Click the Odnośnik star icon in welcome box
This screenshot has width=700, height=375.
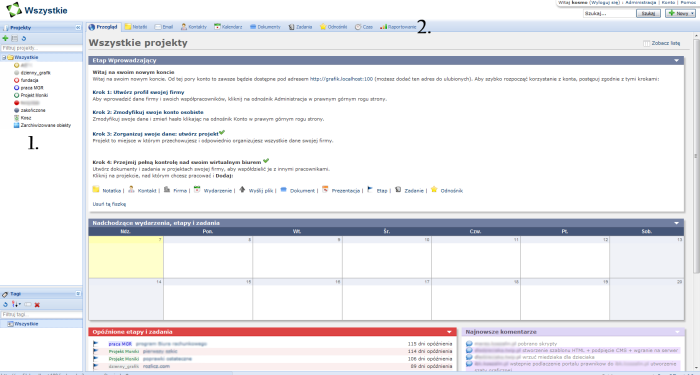[434, 189]
